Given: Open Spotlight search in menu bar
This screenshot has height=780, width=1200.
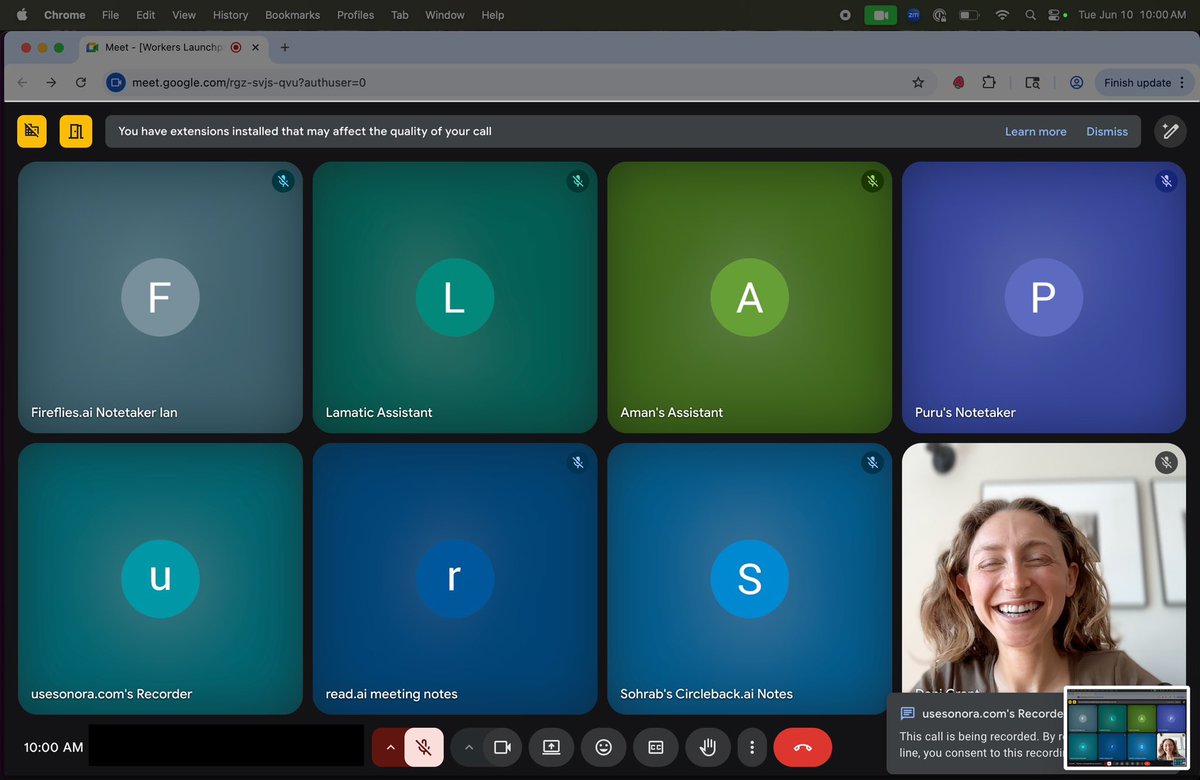Looking at the screenshot, I should [1030, 15].
